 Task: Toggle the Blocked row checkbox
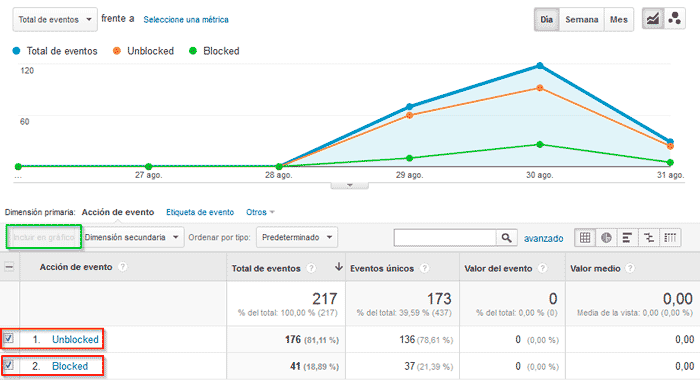pos(8,365)
